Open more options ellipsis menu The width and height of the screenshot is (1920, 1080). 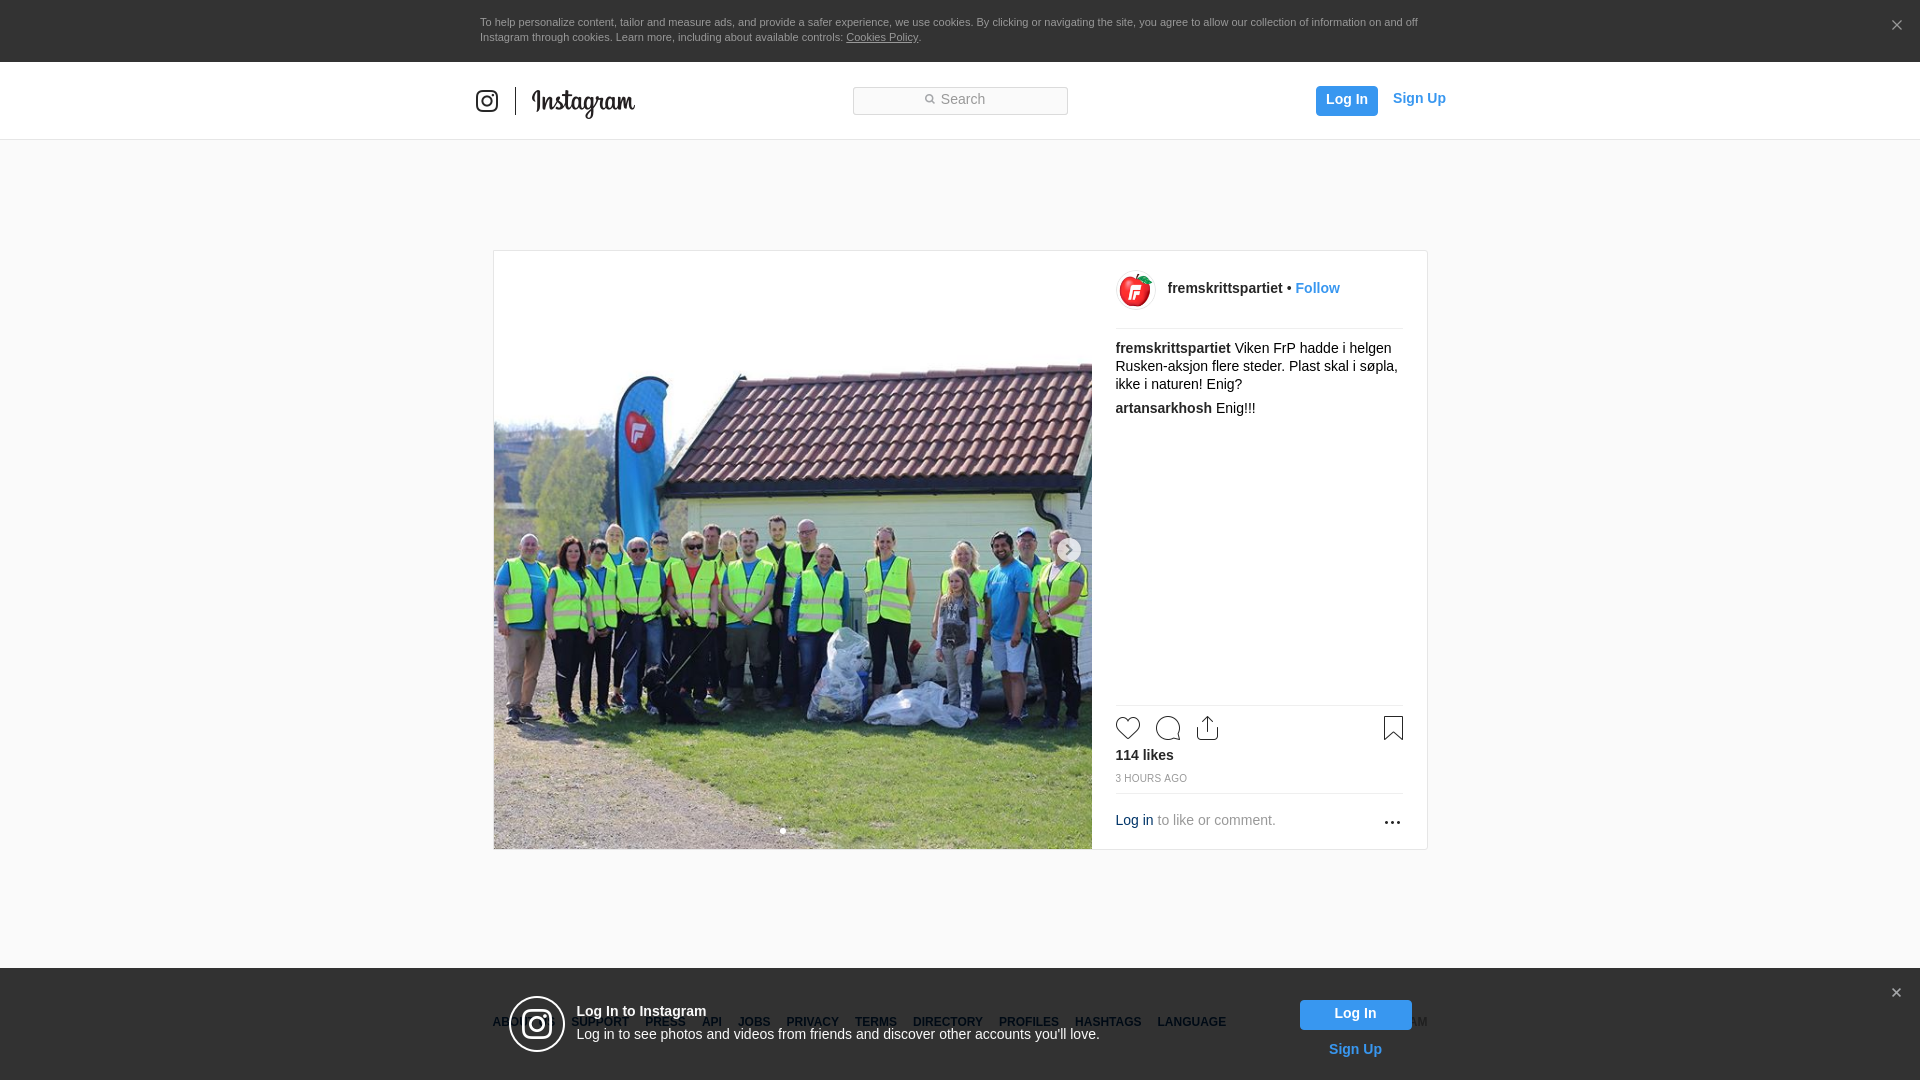1392,822
